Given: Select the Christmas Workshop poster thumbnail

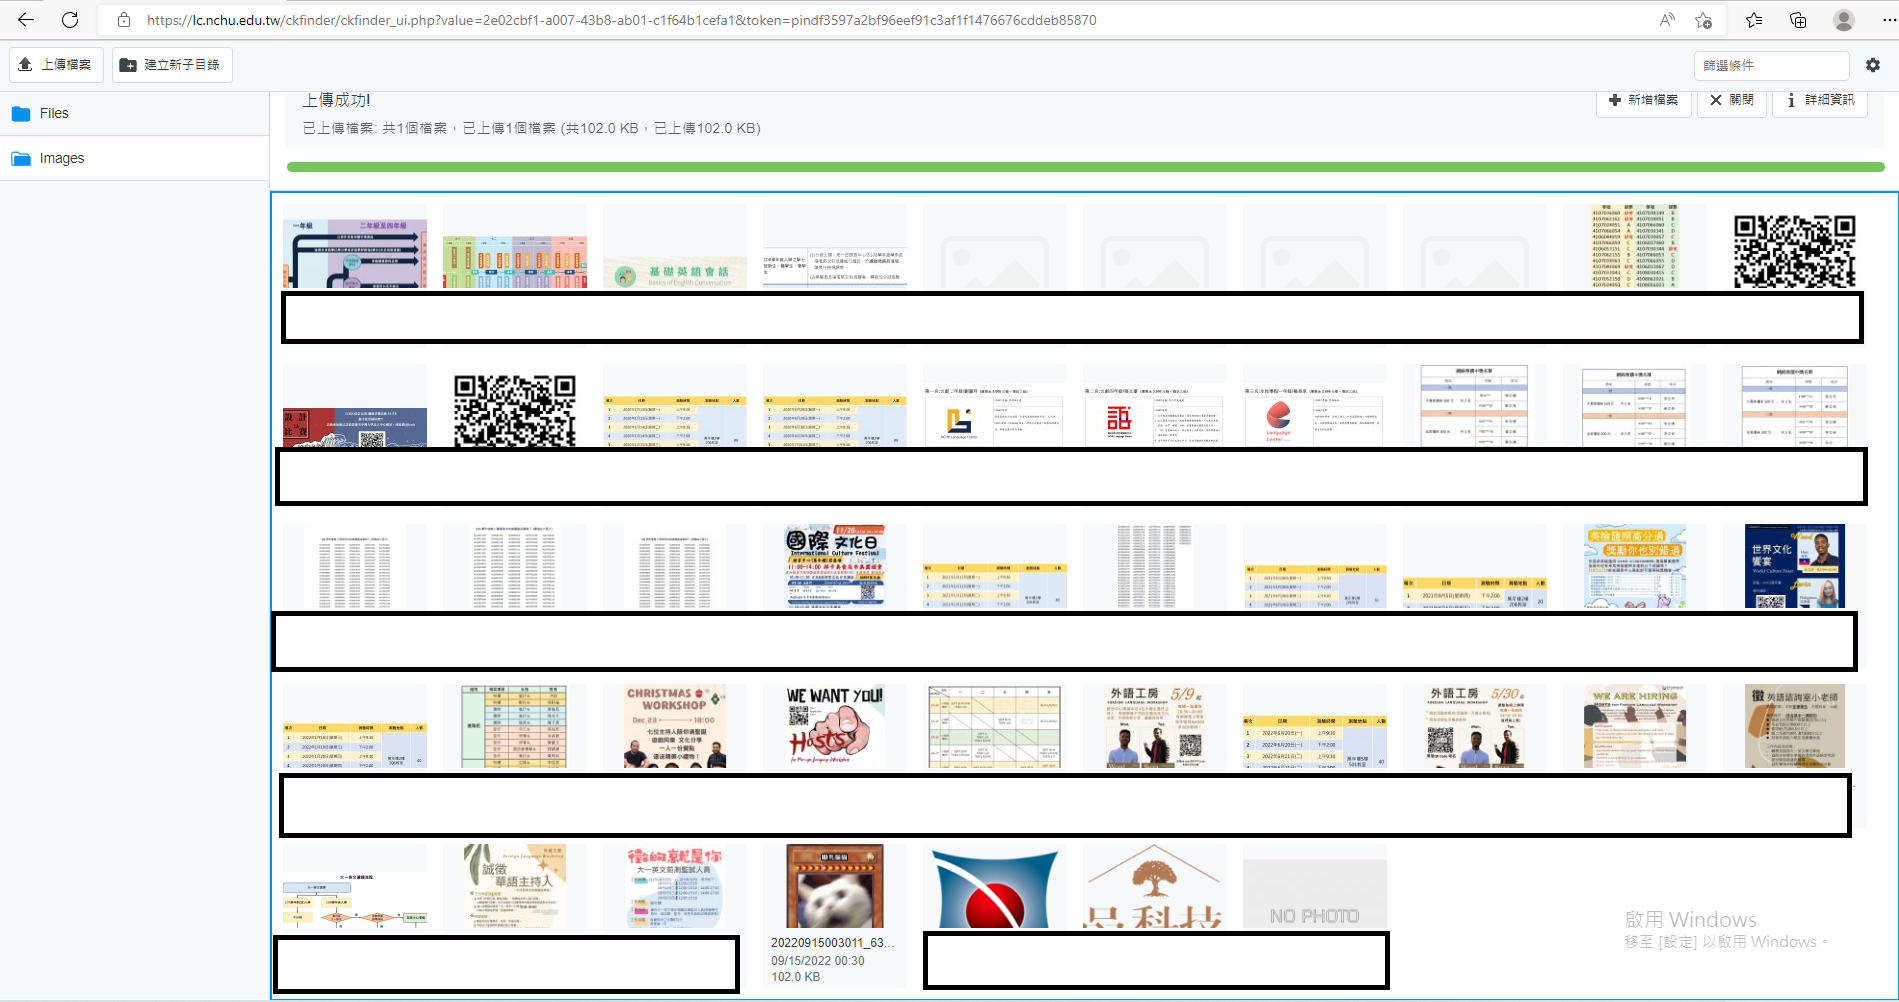Looking at the screenshot, I should tap(675, 726).
